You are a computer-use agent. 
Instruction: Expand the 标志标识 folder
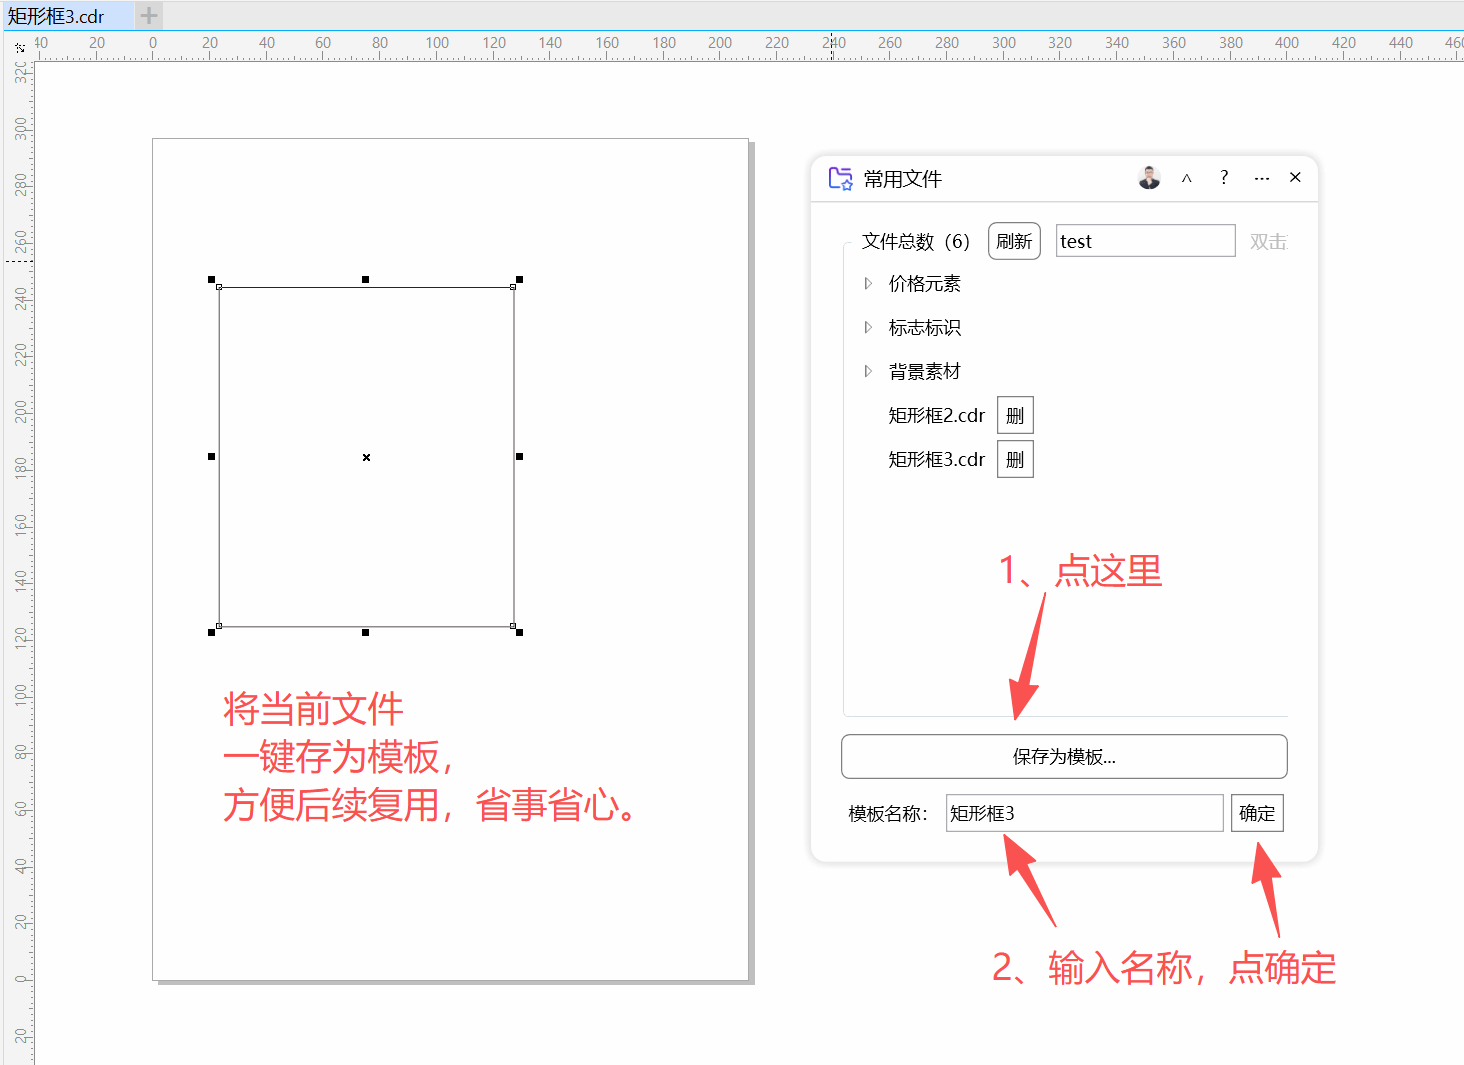[x=868, y=328]
